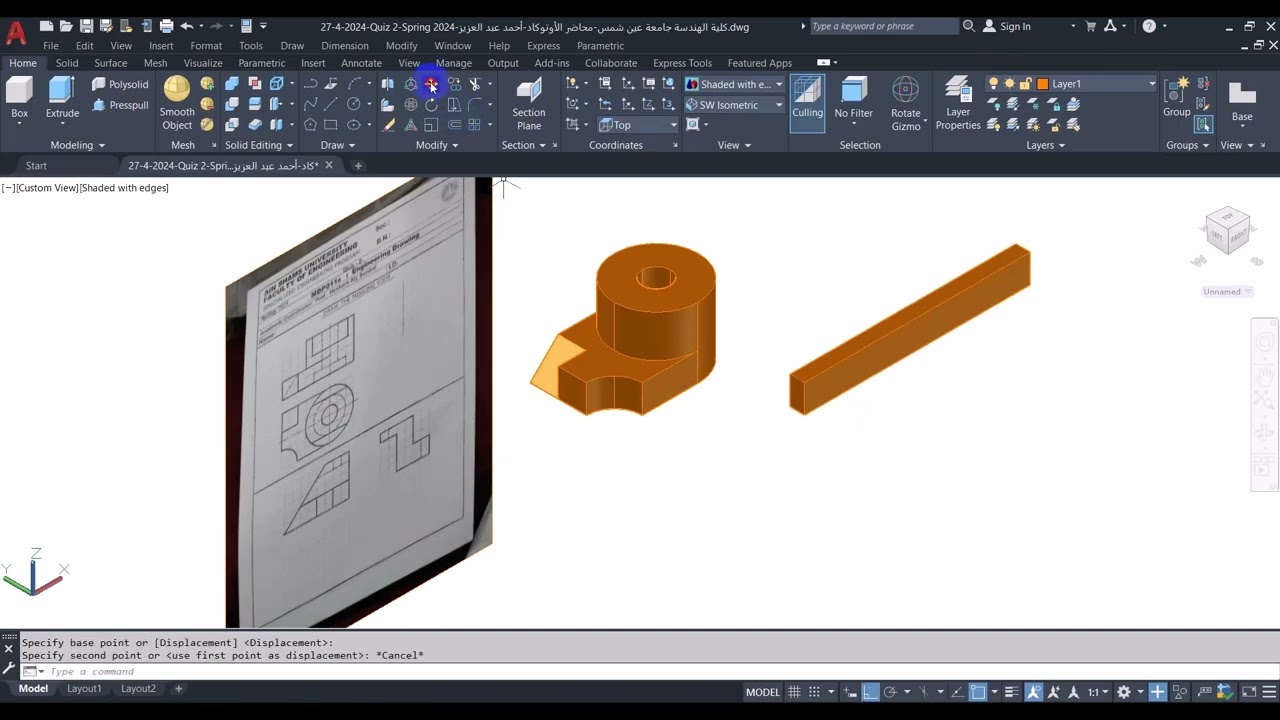Click the customization hamburger icon in status bar
The width and height of the screenshot is (1280, 720).
(1270, 692)
